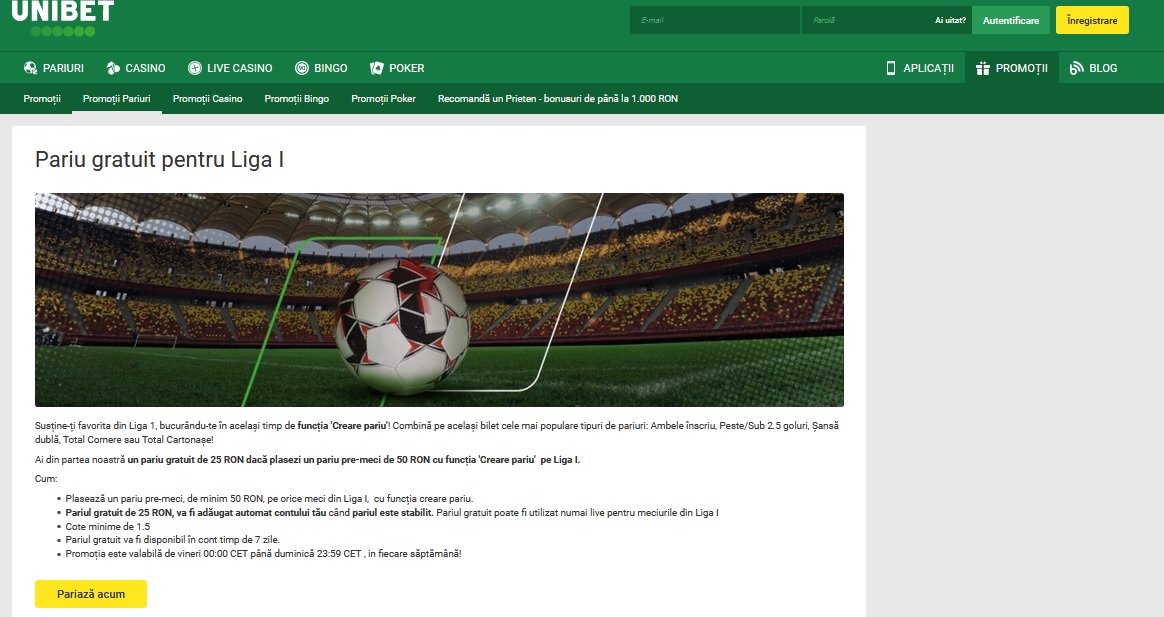Screen dimensions: 1164x617
Task: Focus the E-mail input field
Action: (715, 20)
